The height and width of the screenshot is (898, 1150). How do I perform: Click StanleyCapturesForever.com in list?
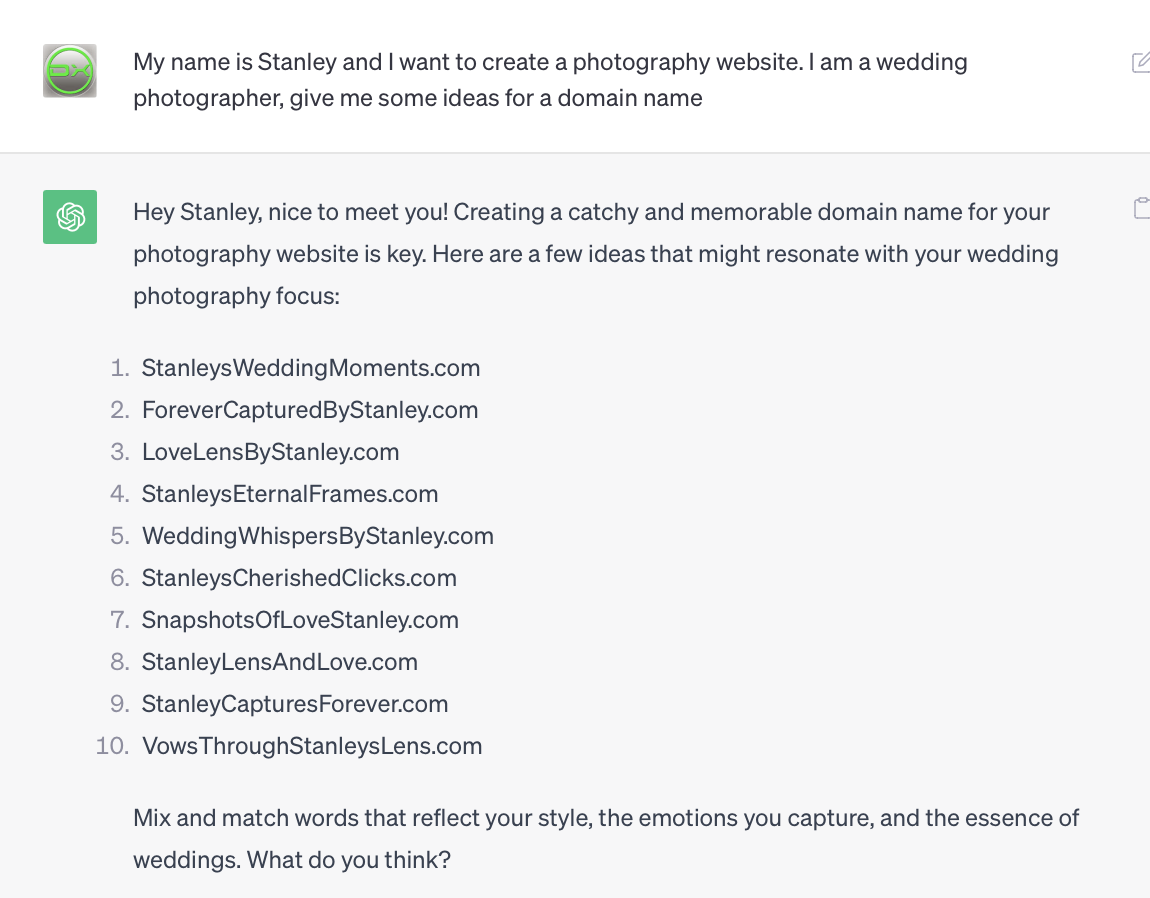(x=295, y=704)
